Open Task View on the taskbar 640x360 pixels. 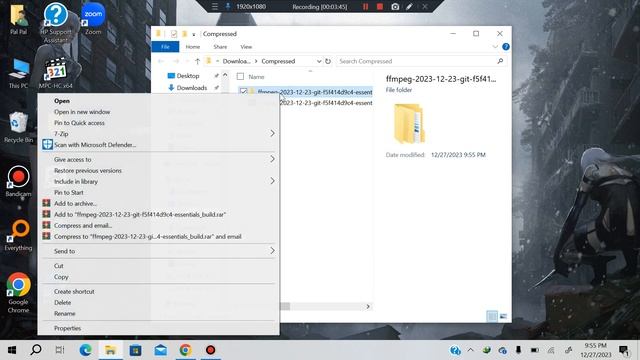click(x=60, y=350)
